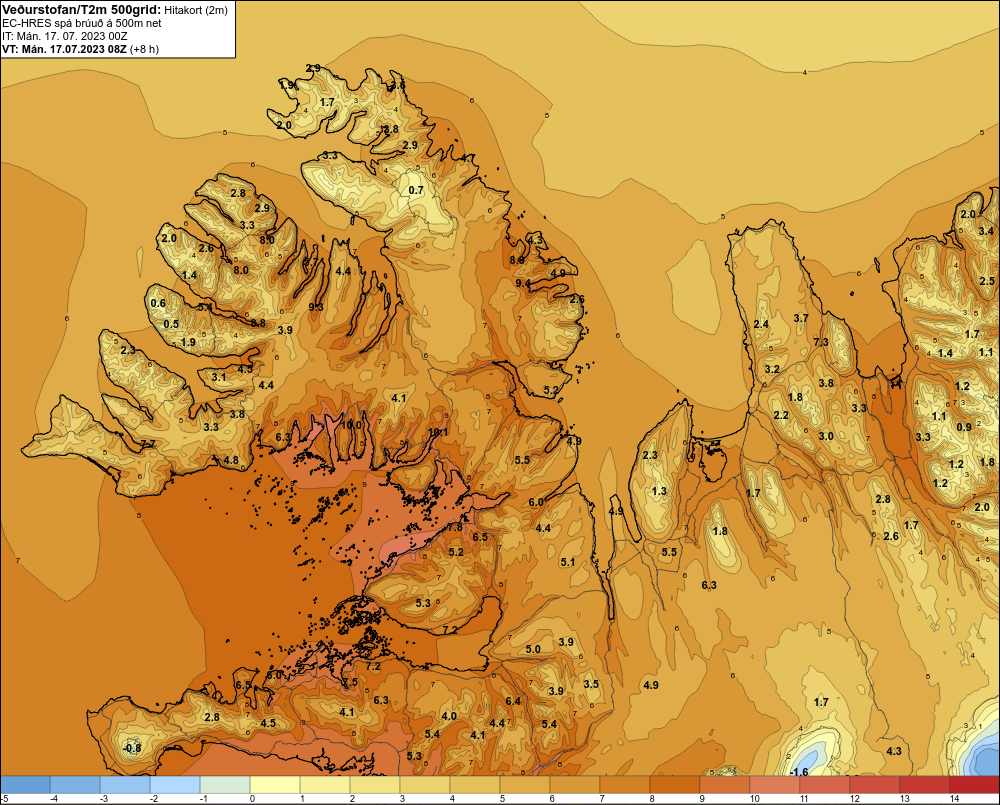This screenshot has height=805, width=1000.
Task: Click the temperature value 2.4 on the map
Action: [x=761, y=324]
